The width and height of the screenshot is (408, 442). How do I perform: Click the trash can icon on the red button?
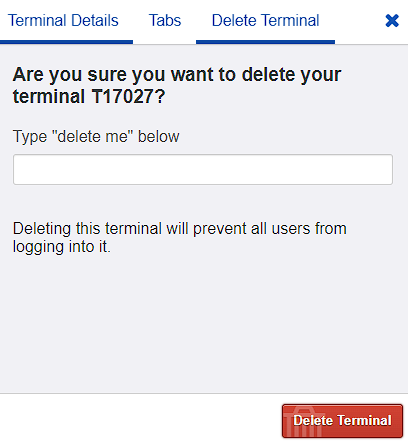[x=304, y=421]
